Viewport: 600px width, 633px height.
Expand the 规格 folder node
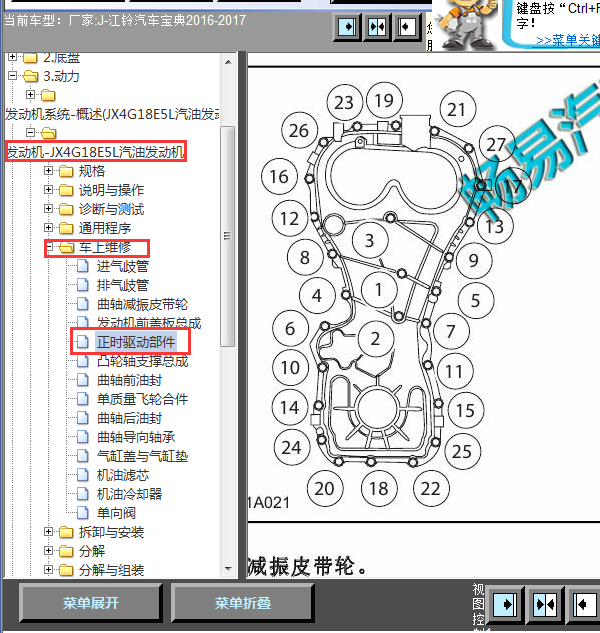click(48, 171)
